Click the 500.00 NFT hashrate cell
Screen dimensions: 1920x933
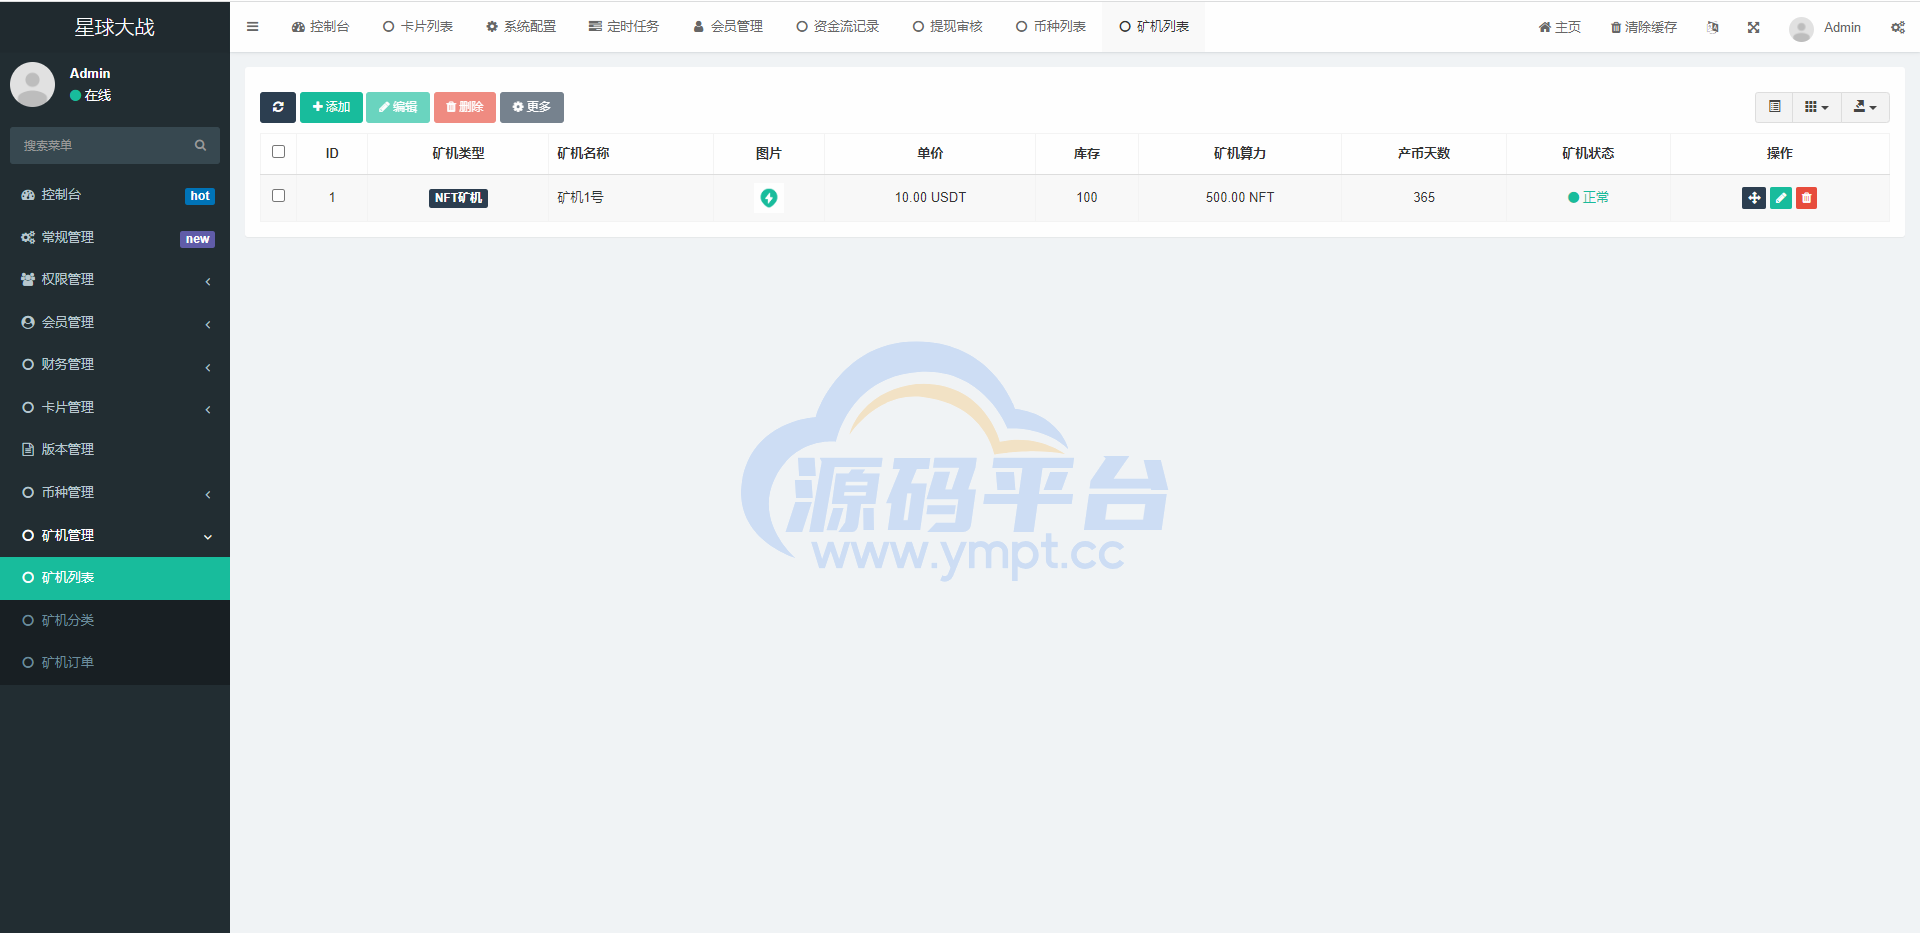click(1240, 198)
